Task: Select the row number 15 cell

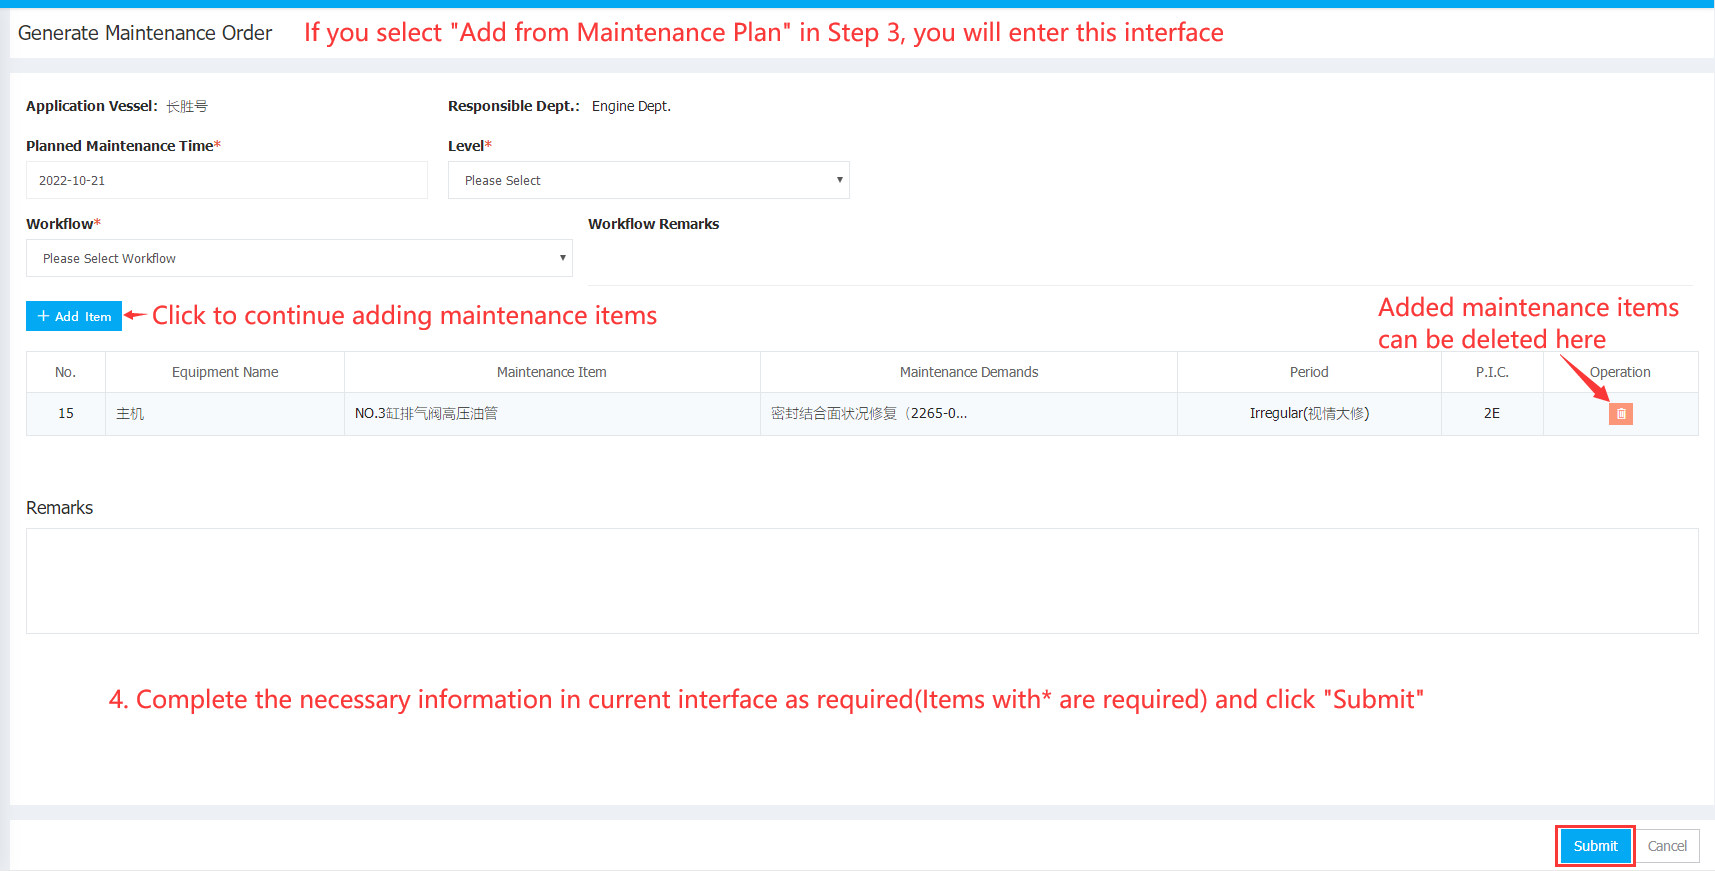Action: (x=66, y=414)
